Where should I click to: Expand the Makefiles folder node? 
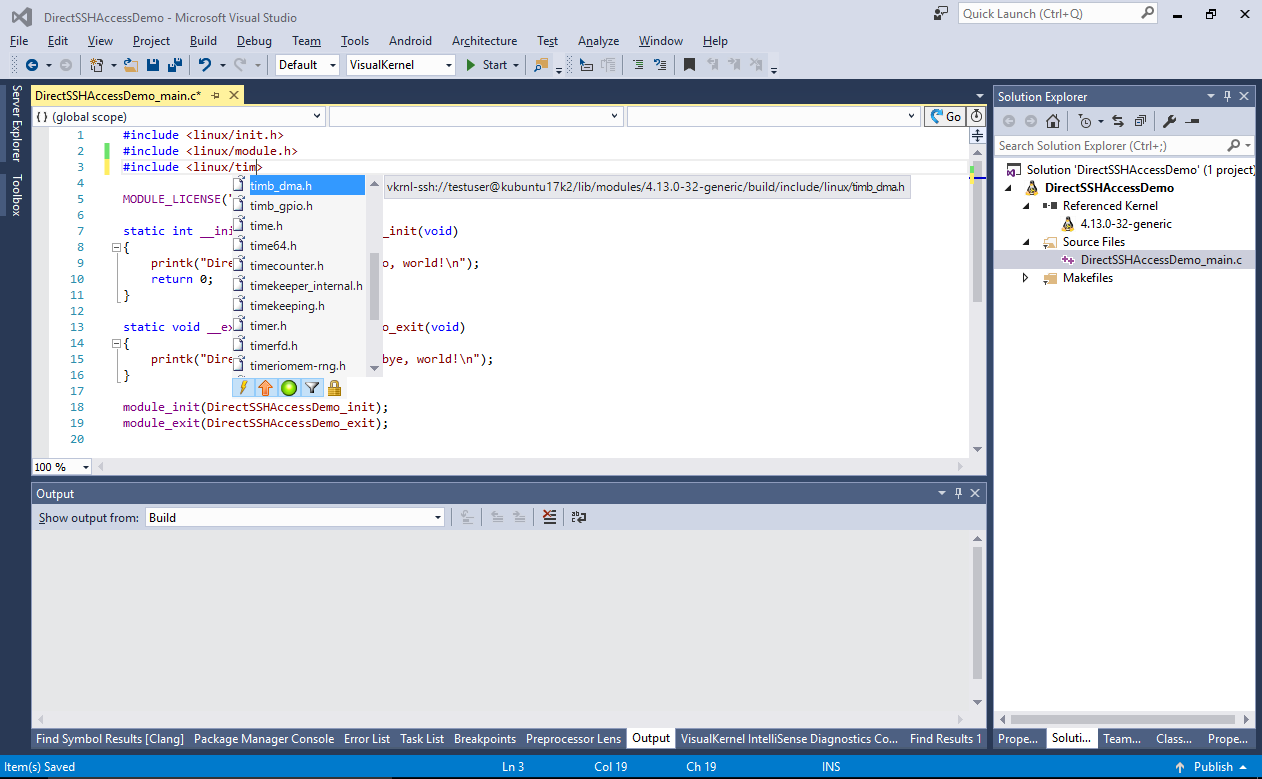[x=1025, y=278]
